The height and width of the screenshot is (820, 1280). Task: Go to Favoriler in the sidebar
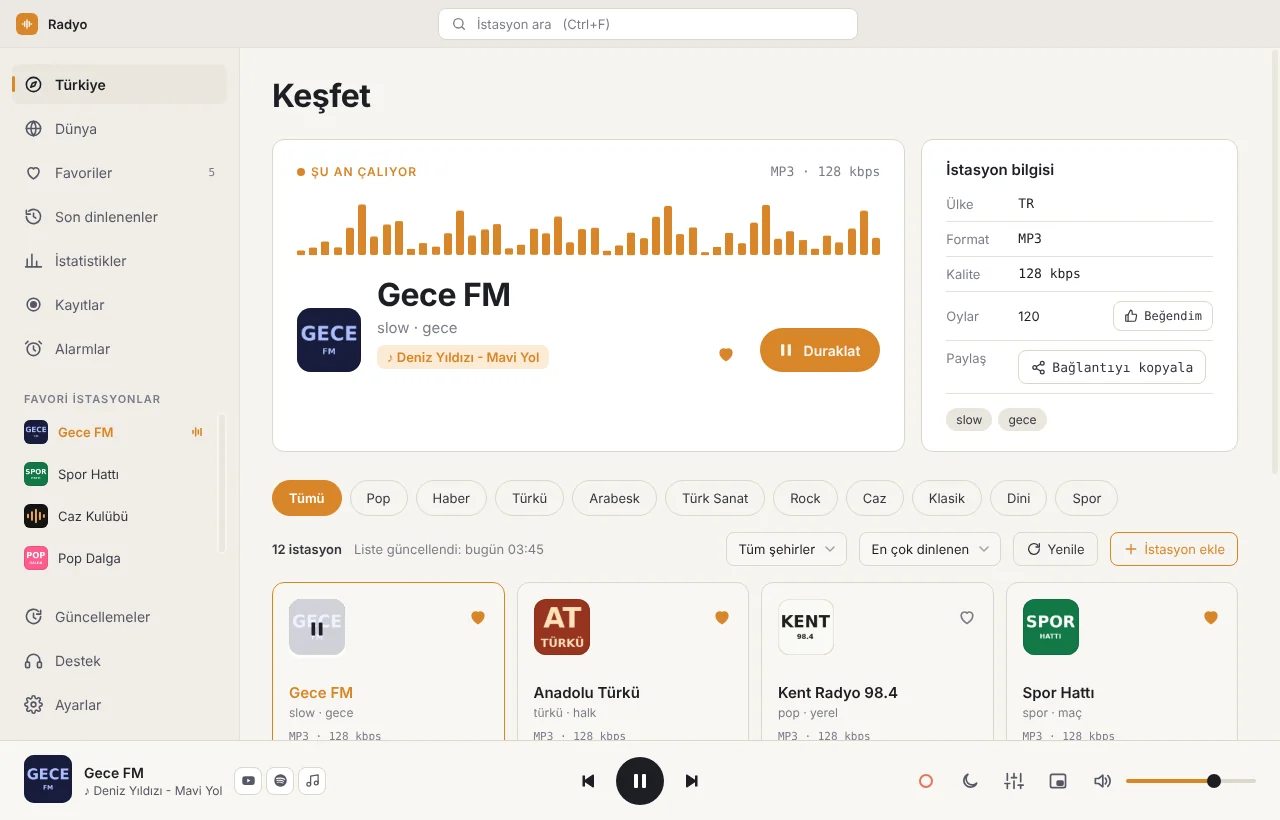(120, 173)
